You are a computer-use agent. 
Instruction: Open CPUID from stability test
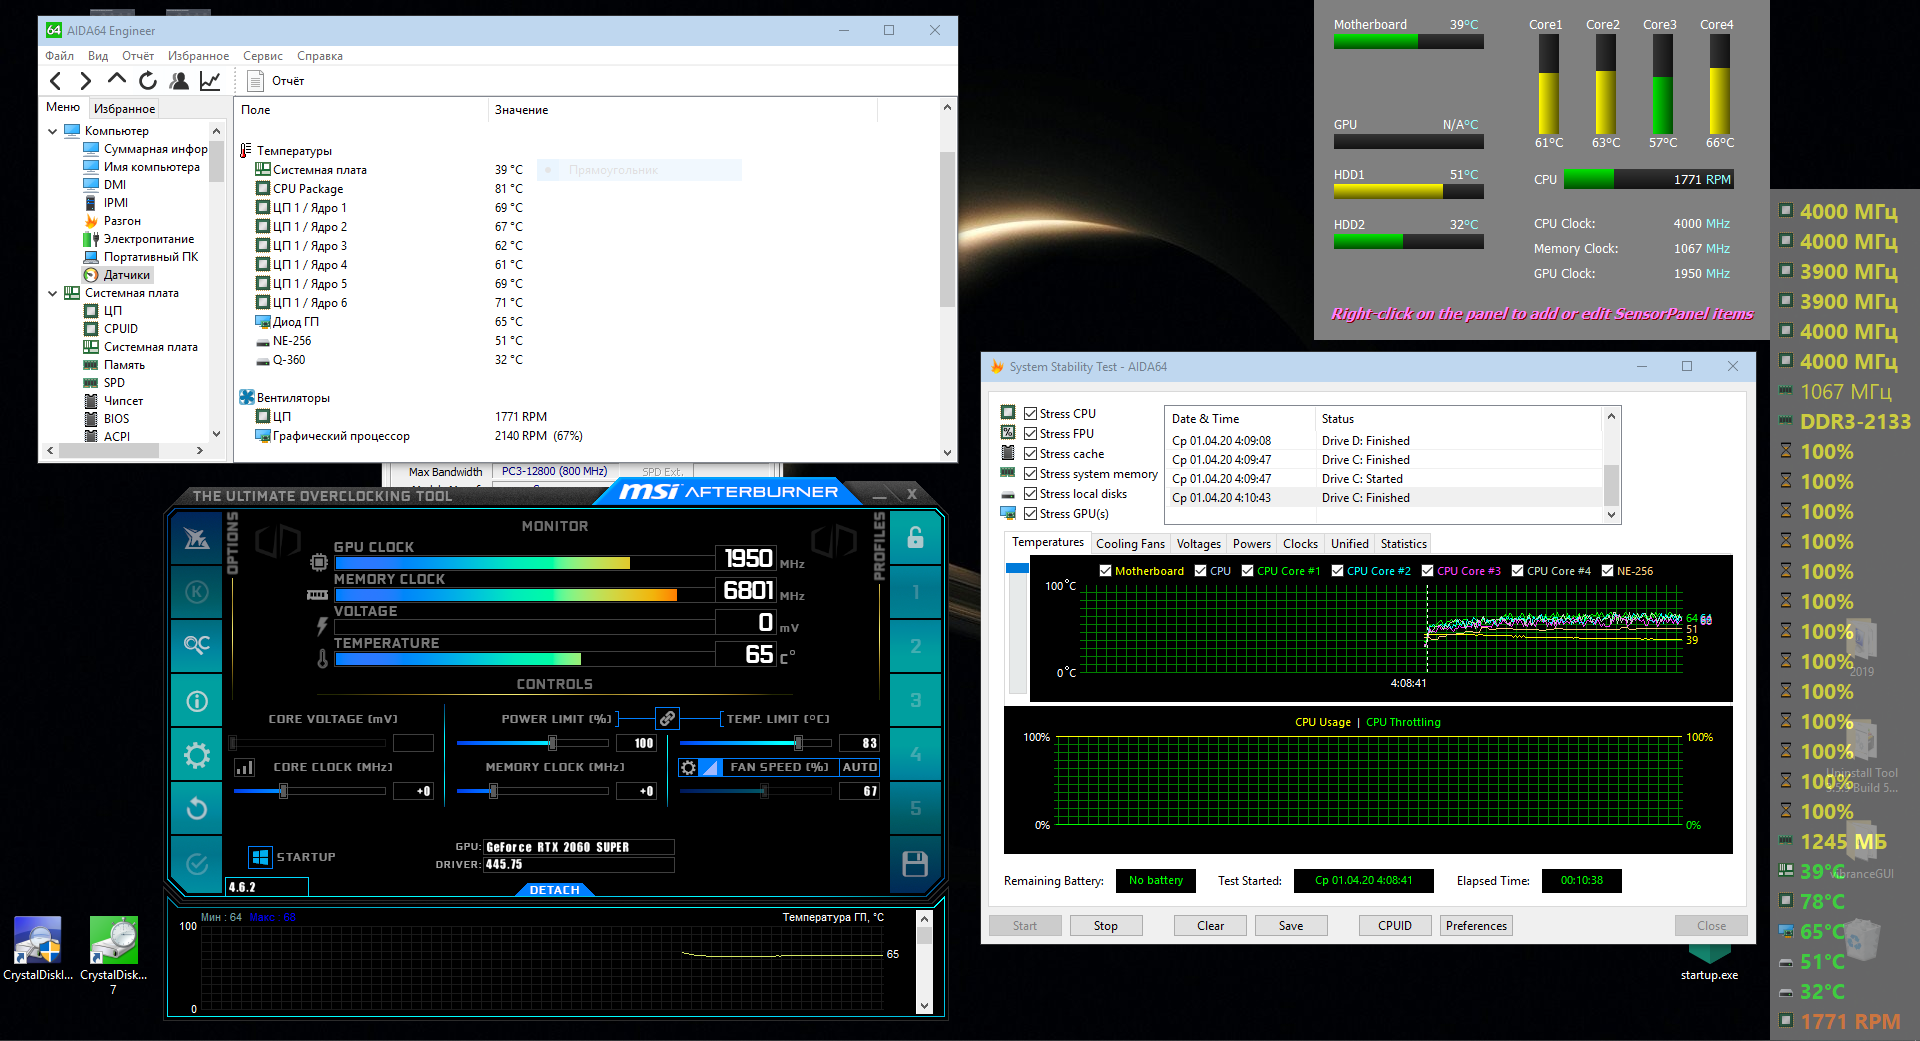coord(1395,926)
